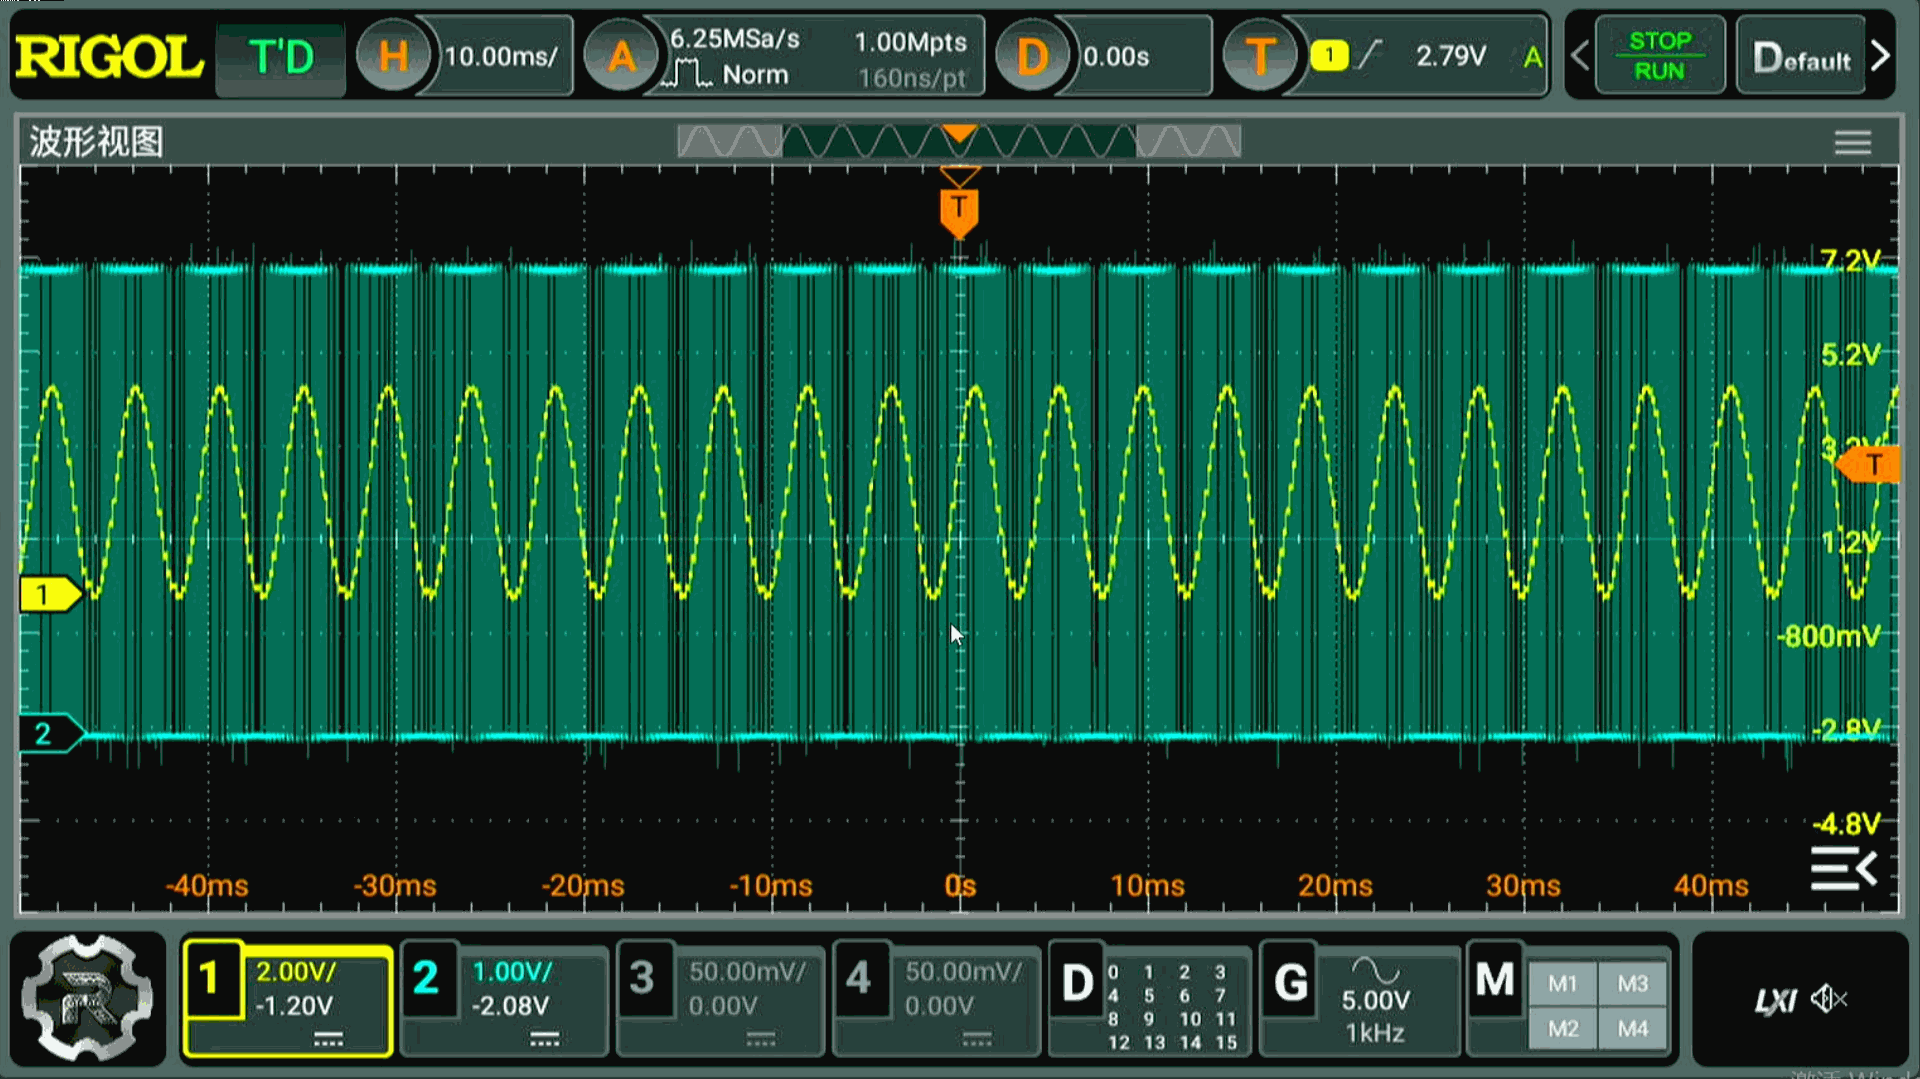
Task: Click the 波形视图 waveform view title
Action: pos(96,142)
